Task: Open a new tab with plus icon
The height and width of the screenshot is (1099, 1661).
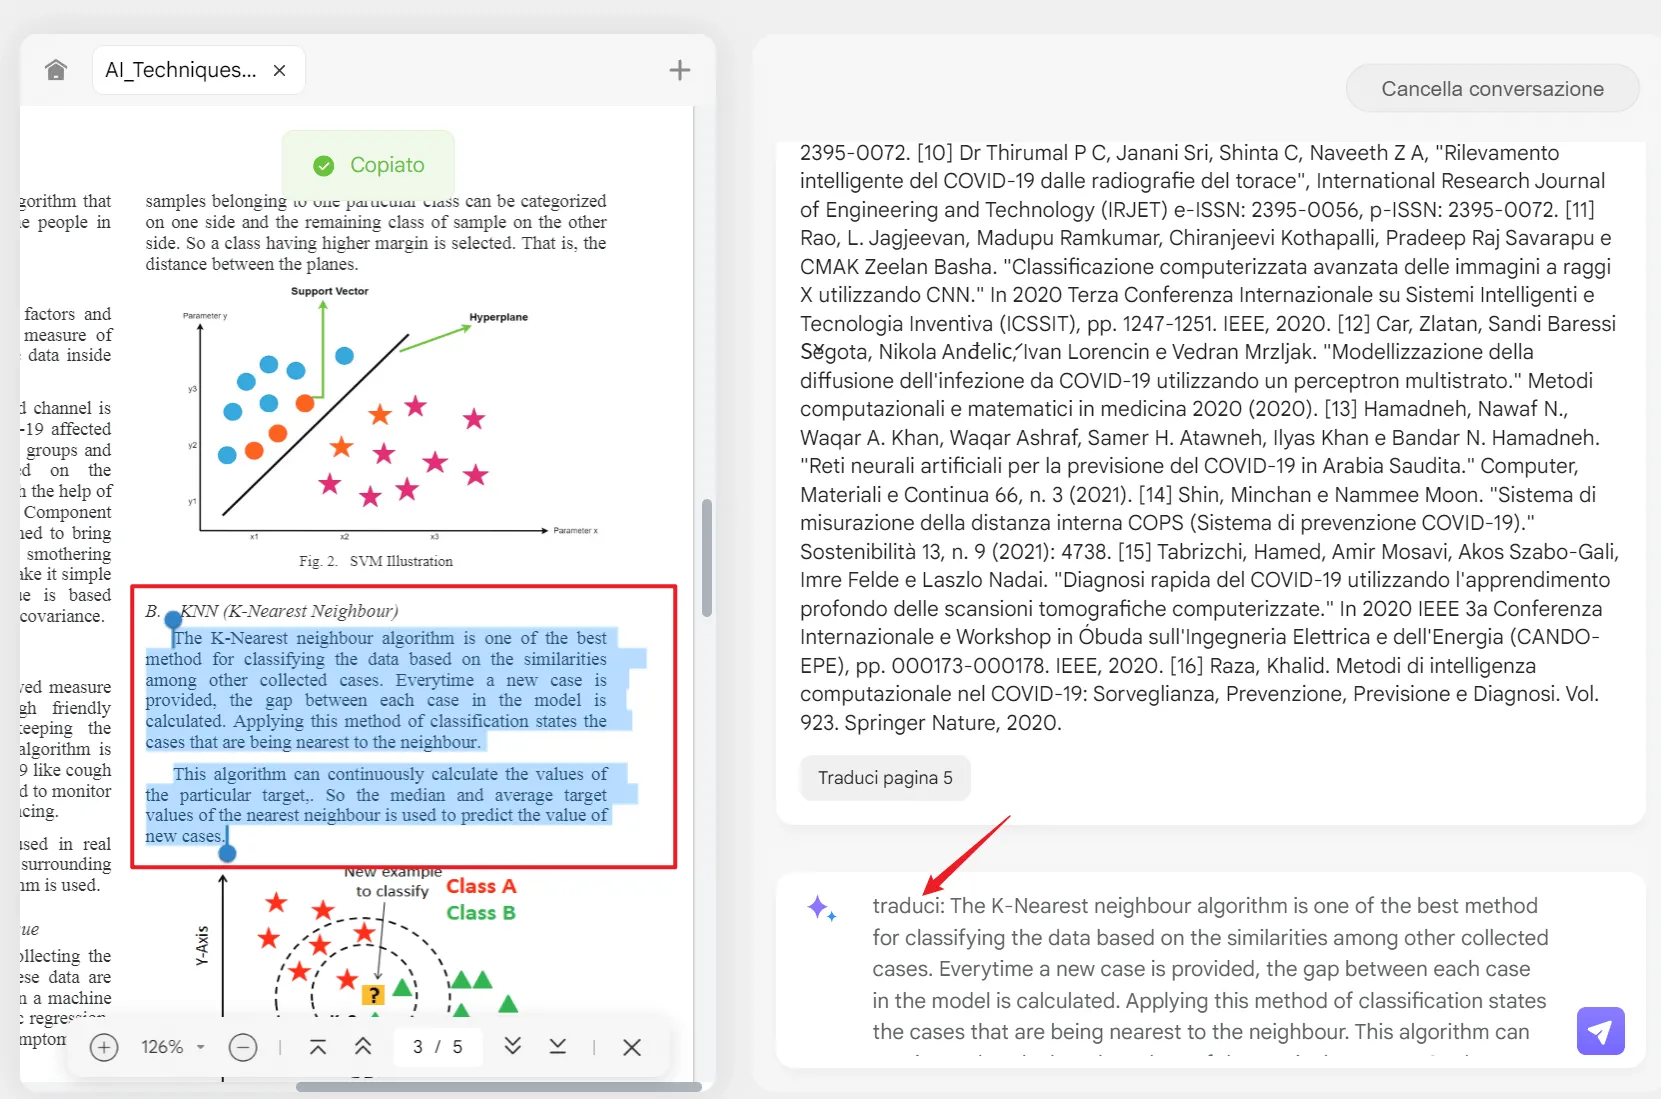Action: pyautogui.click(x=680, y=70)
